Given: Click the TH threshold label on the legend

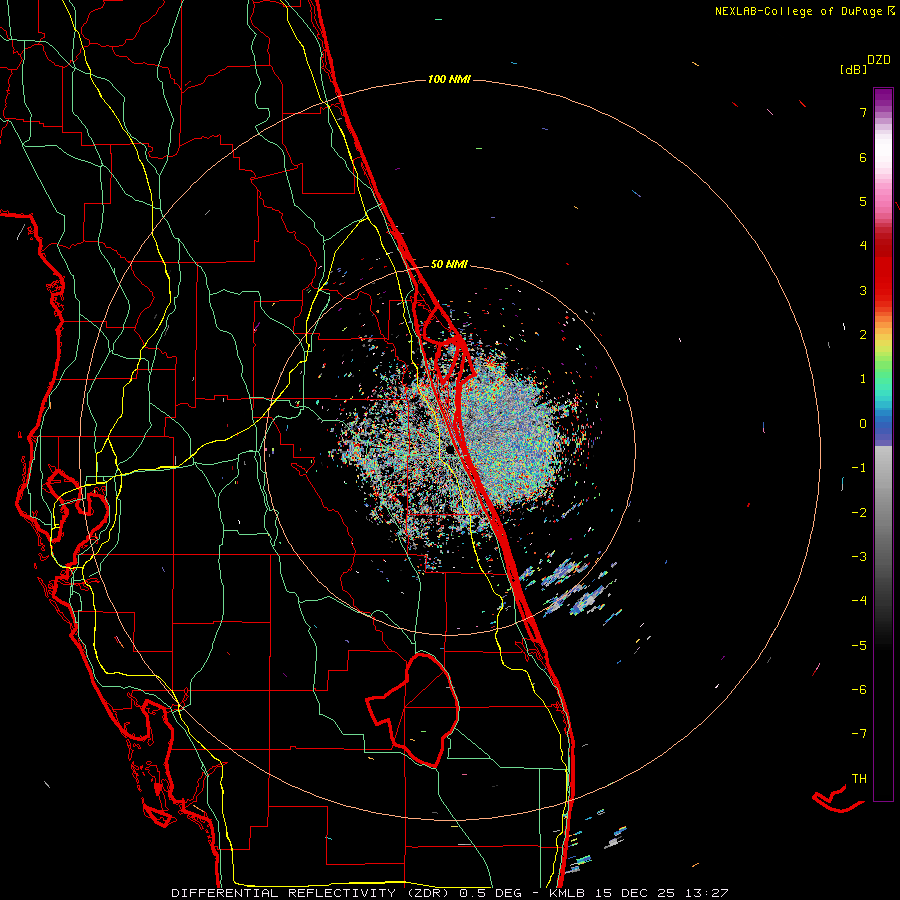Looking at the screenshot, I should tap(859, 779).
